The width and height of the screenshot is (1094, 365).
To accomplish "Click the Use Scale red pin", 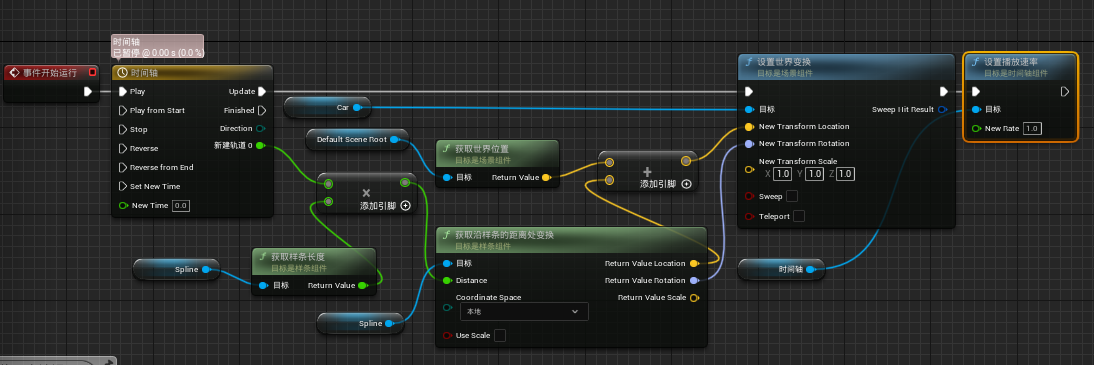I will tap(447, 336).
